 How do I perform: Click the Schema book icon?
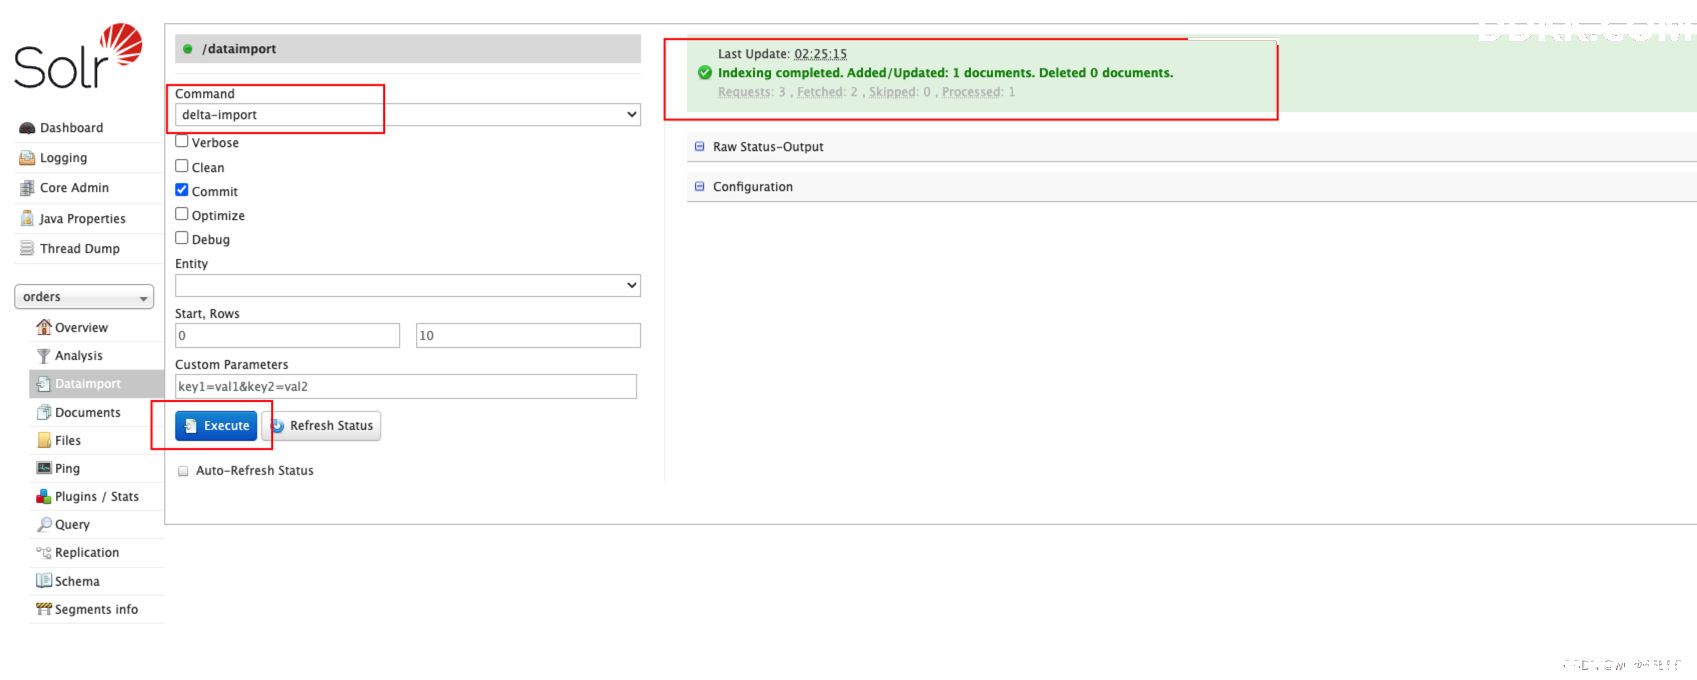click(44, 581)
